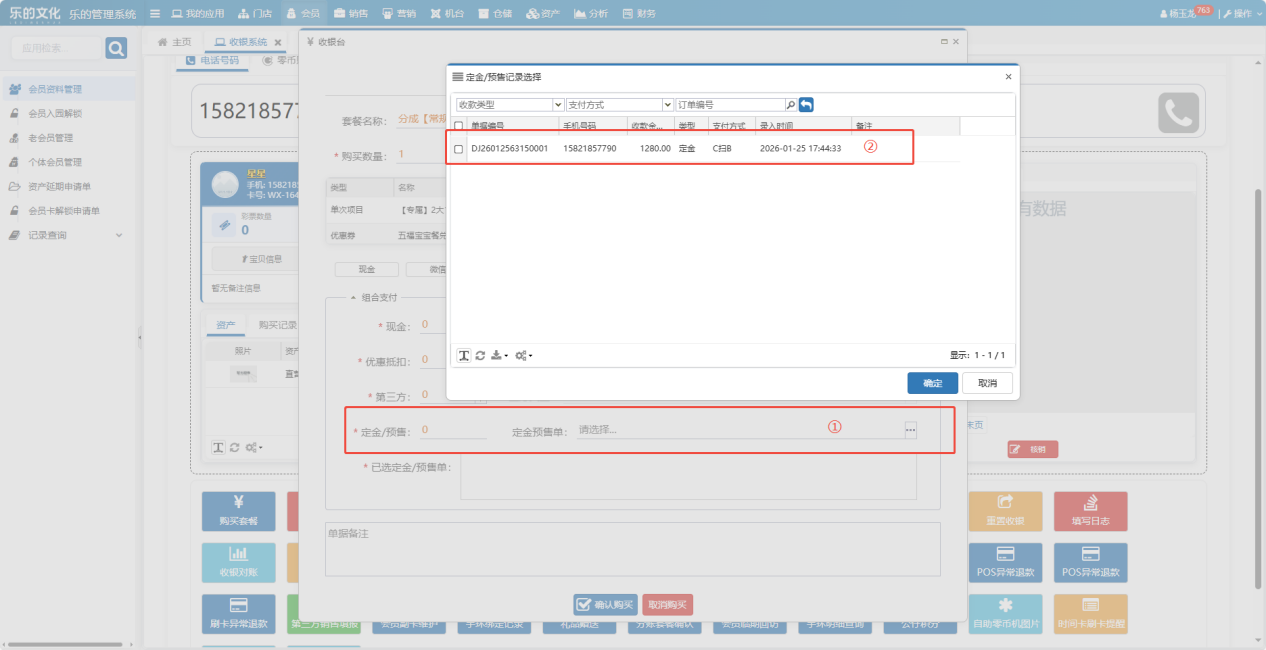Click the 填写日志 tile button

click(x=1090, y=511)
